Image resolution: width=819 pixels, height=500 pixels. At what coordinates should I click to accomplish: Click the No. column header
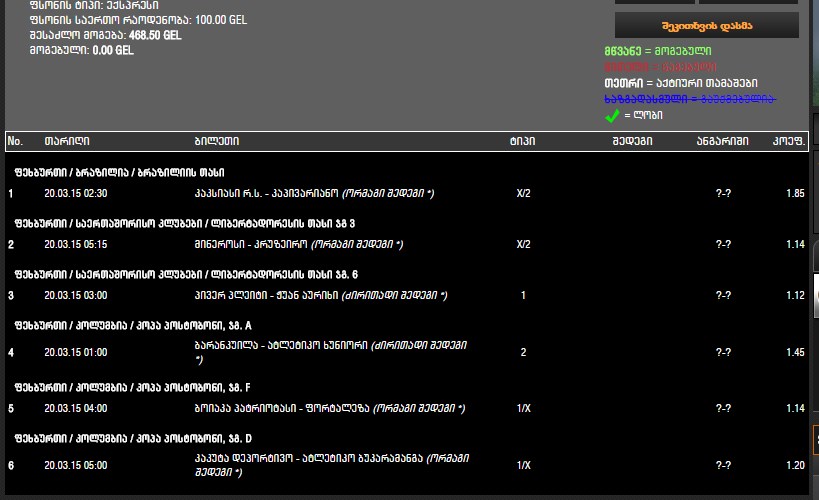point(15,141)
